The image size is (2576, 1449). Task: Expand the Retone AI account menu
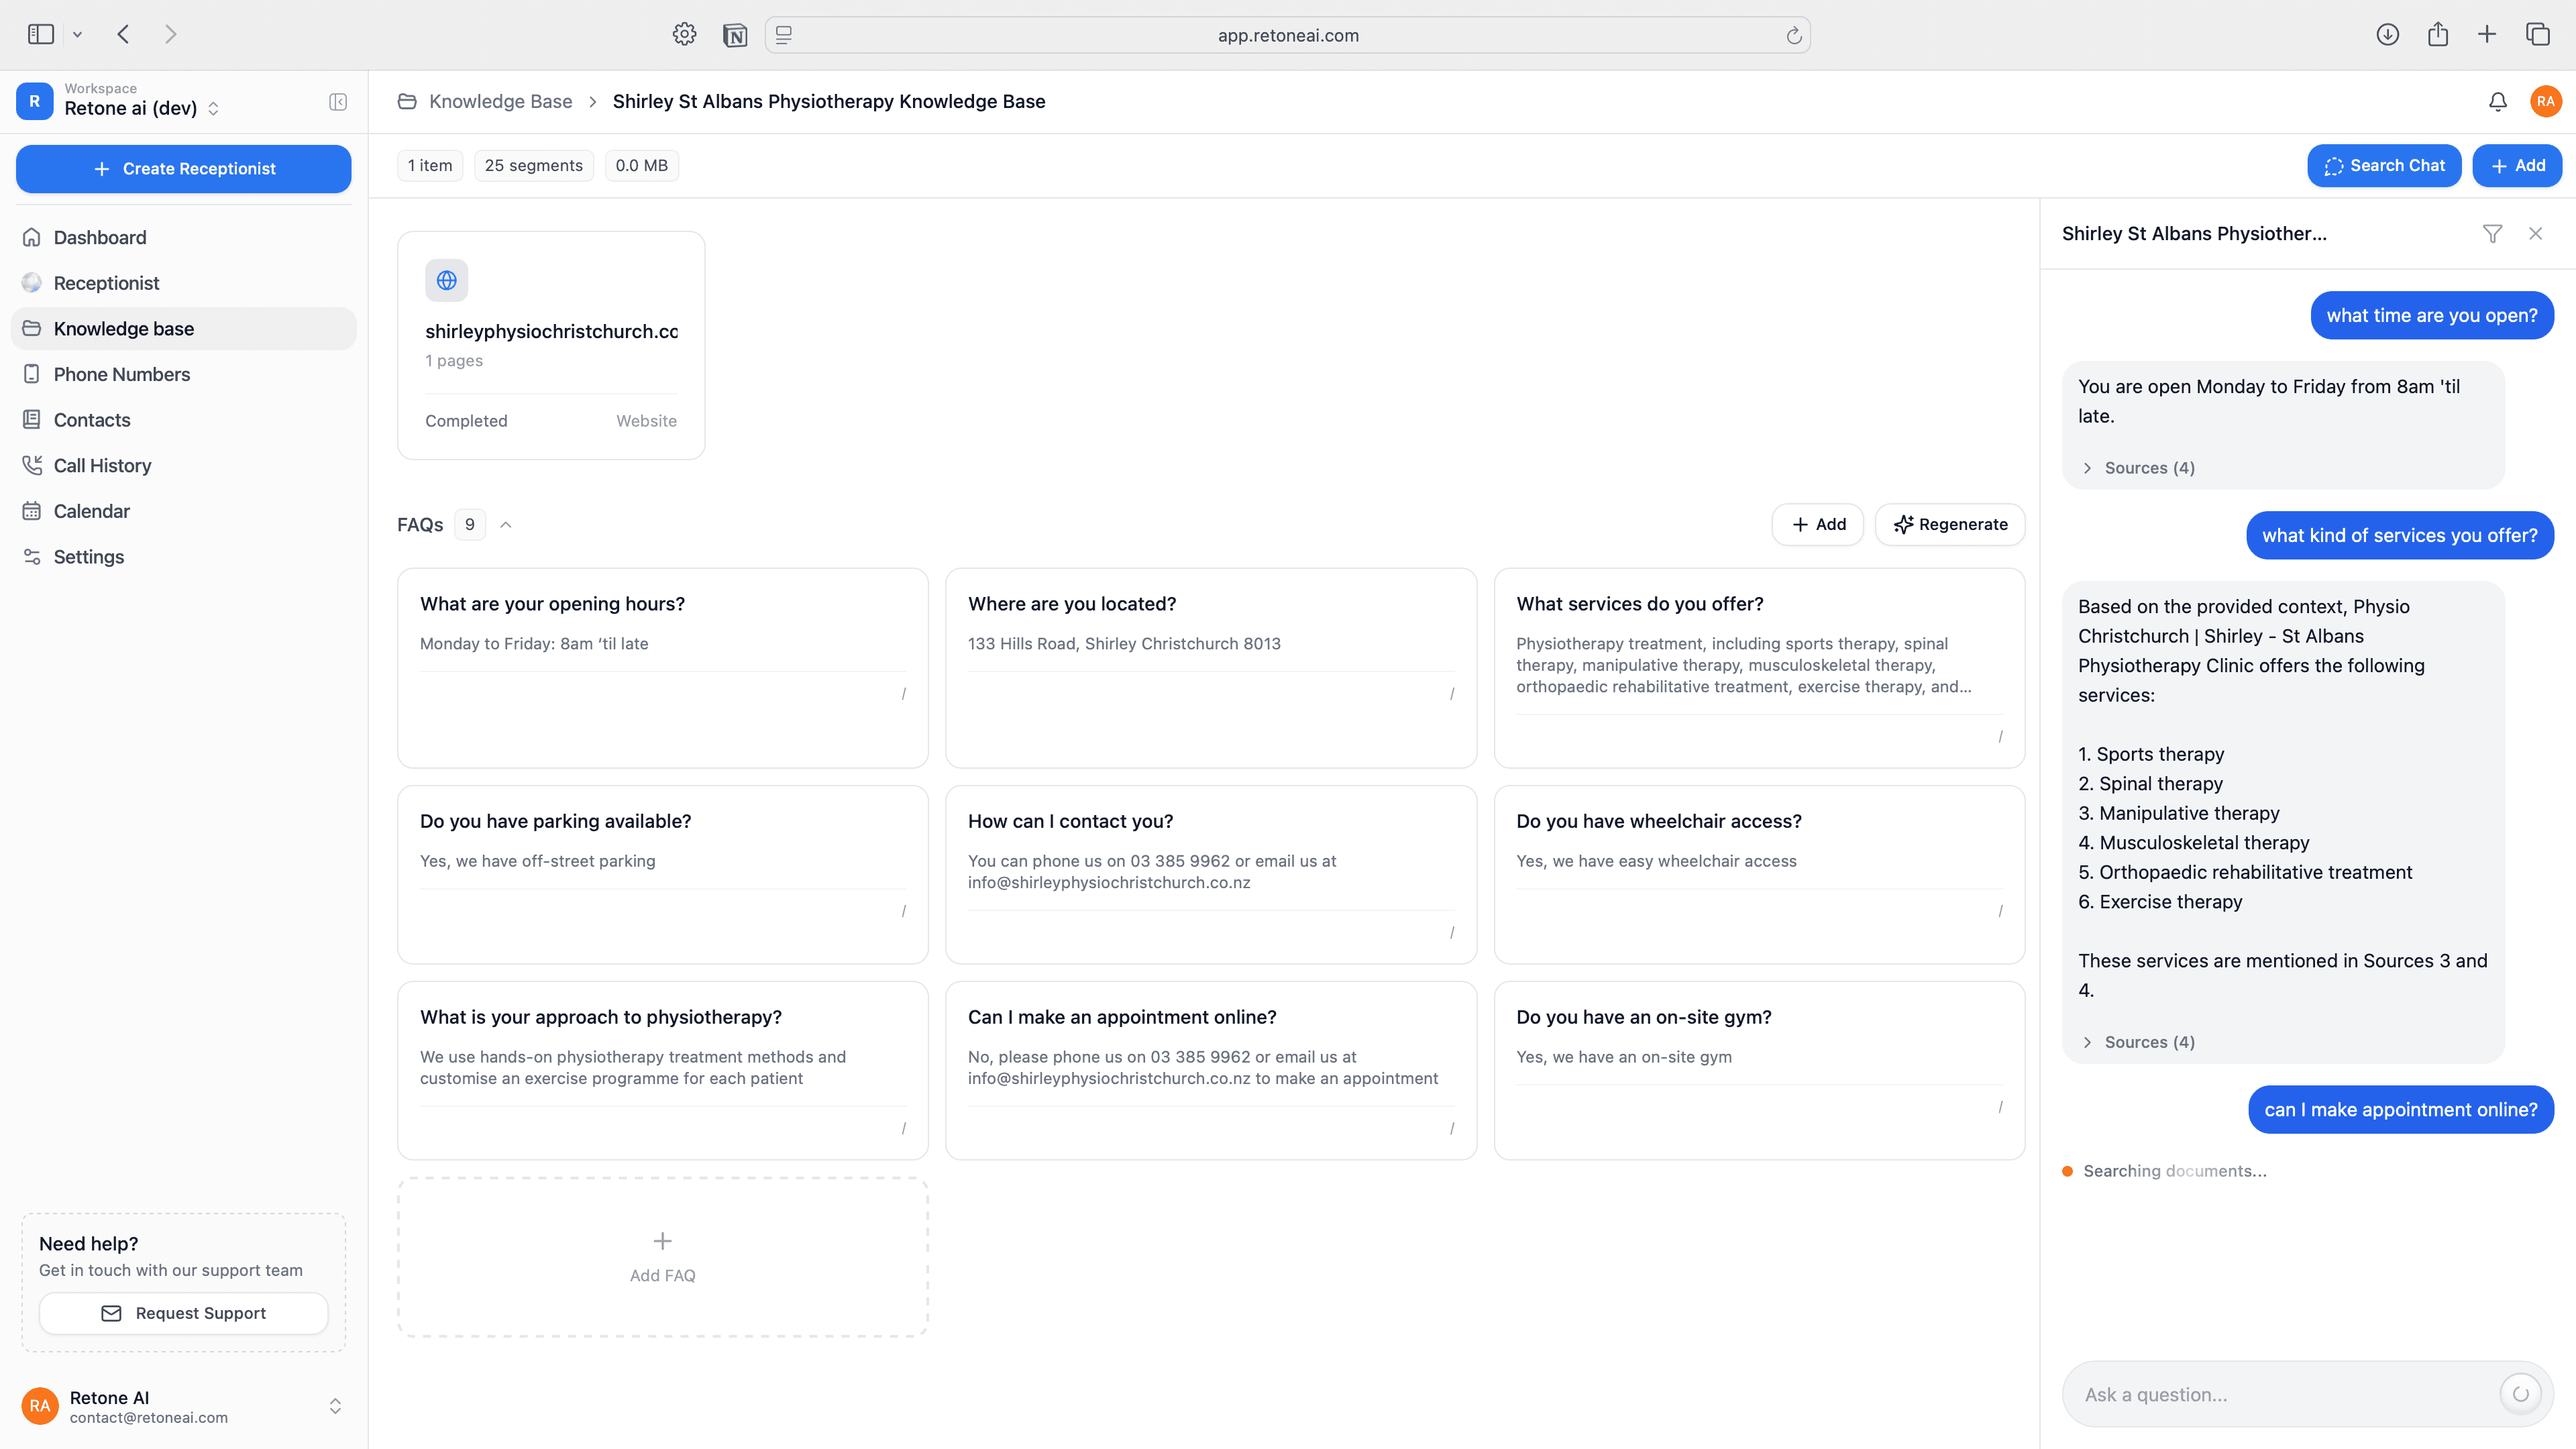click(335, 1406)
